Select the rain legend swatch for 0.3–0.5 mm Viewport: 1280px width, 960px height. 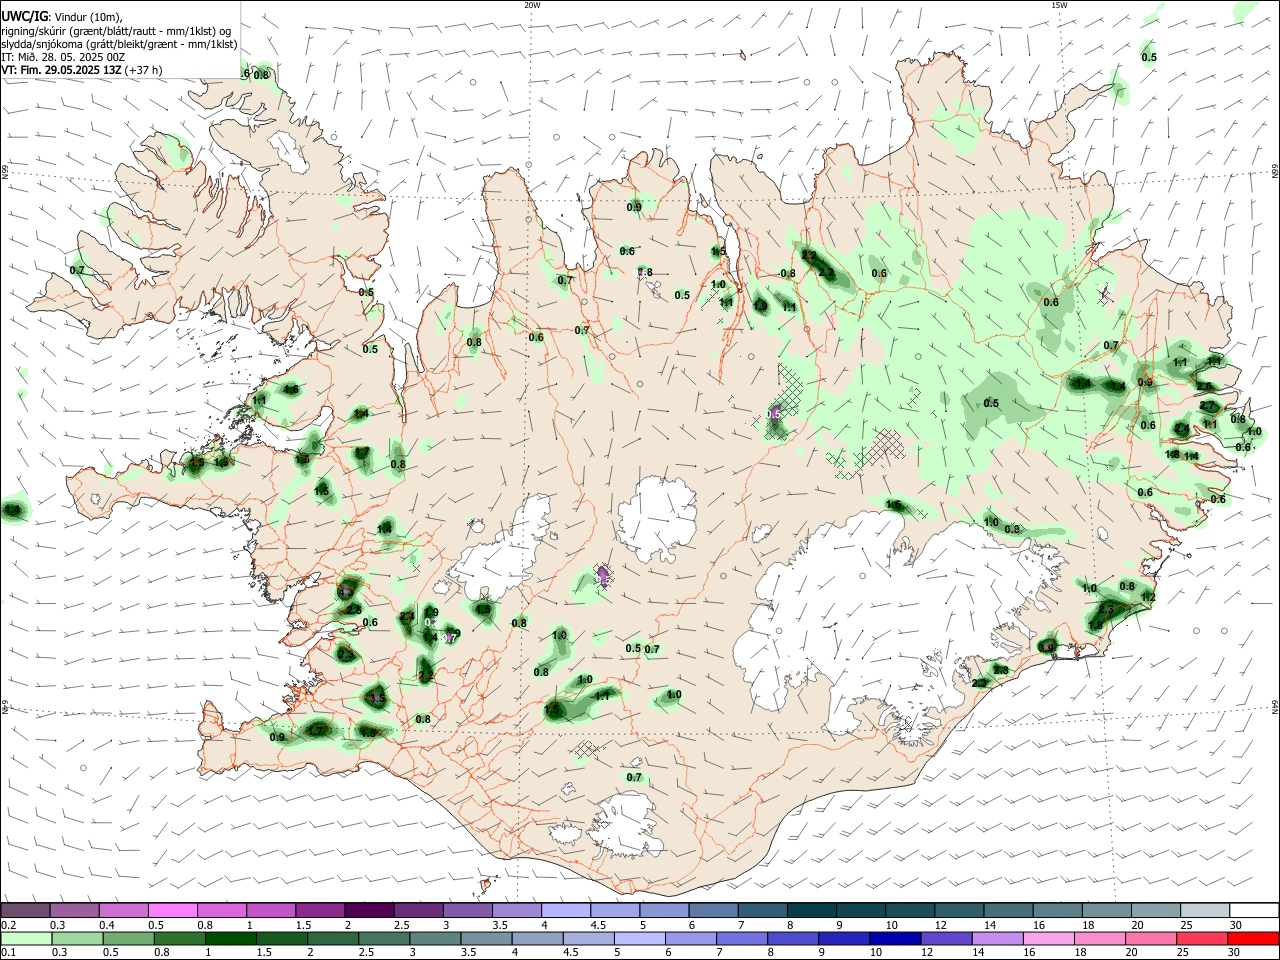77,938
